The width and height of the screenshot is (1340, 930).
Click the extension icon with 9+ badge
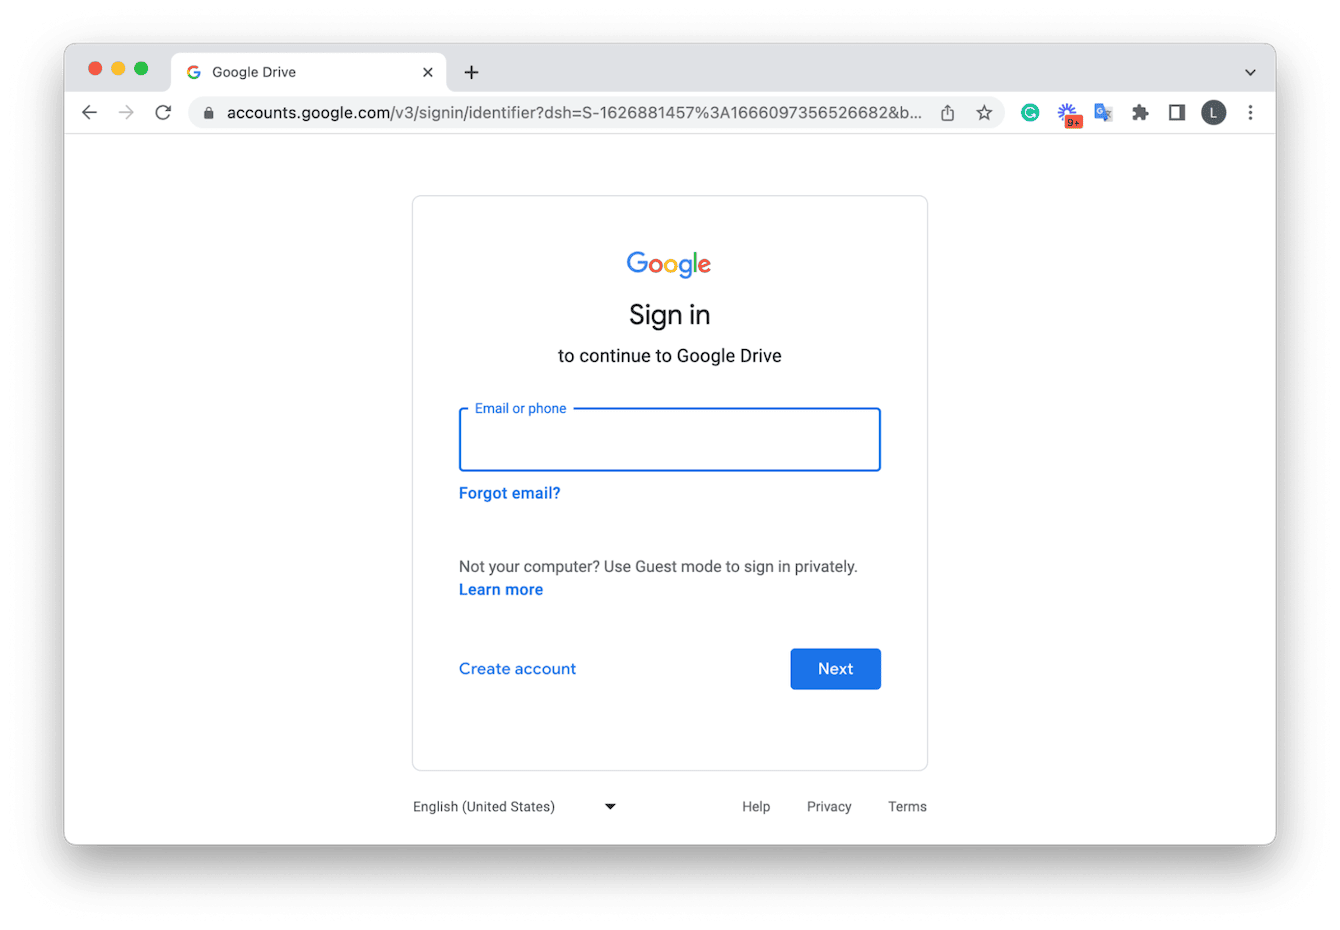1067,112
